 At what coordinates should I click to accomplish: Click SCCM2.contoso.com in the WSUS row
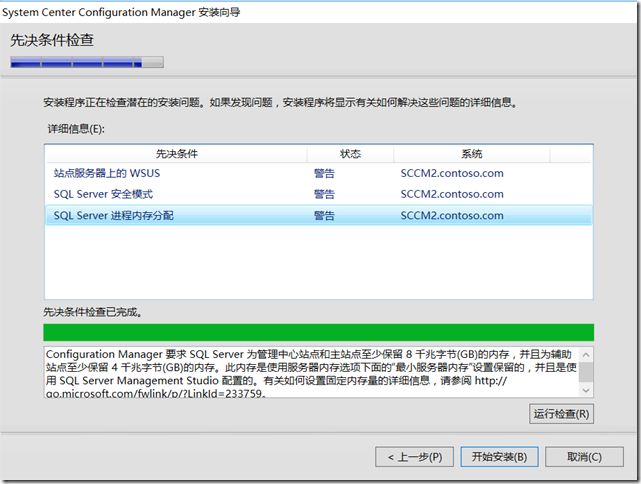tap(452, 173)
